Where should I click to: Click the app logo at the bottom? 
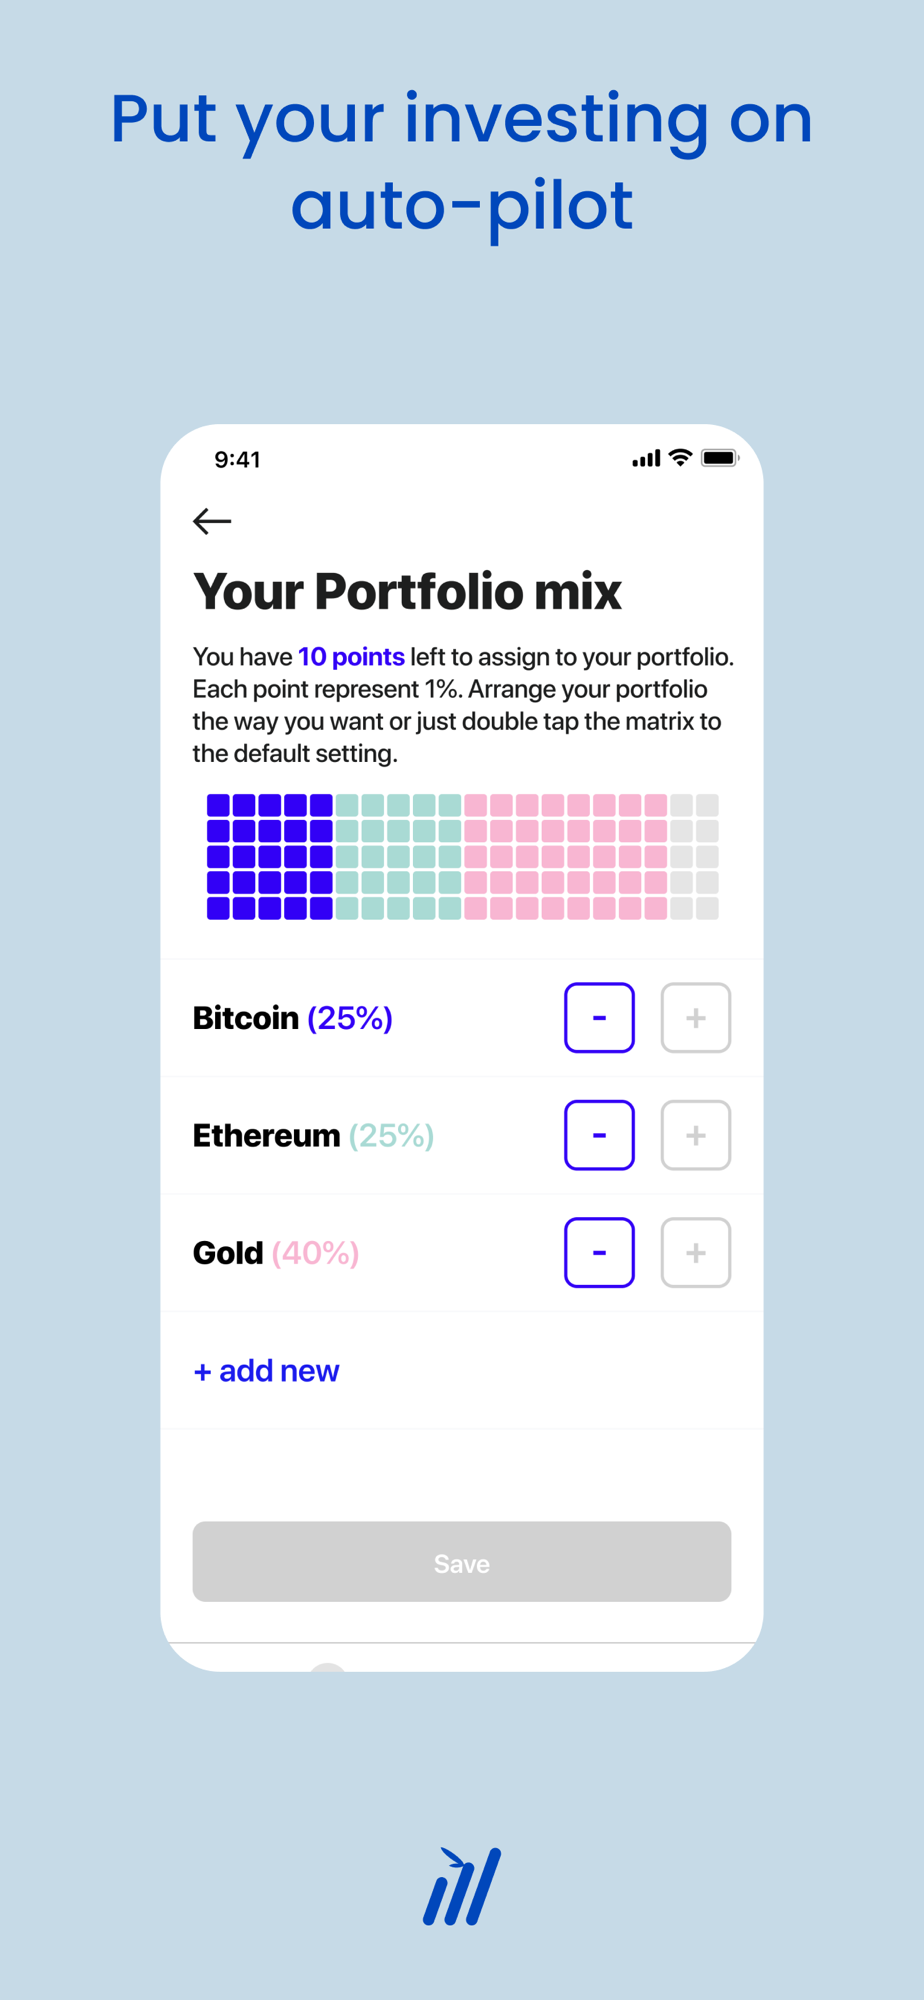click(x=462, y=1886)
